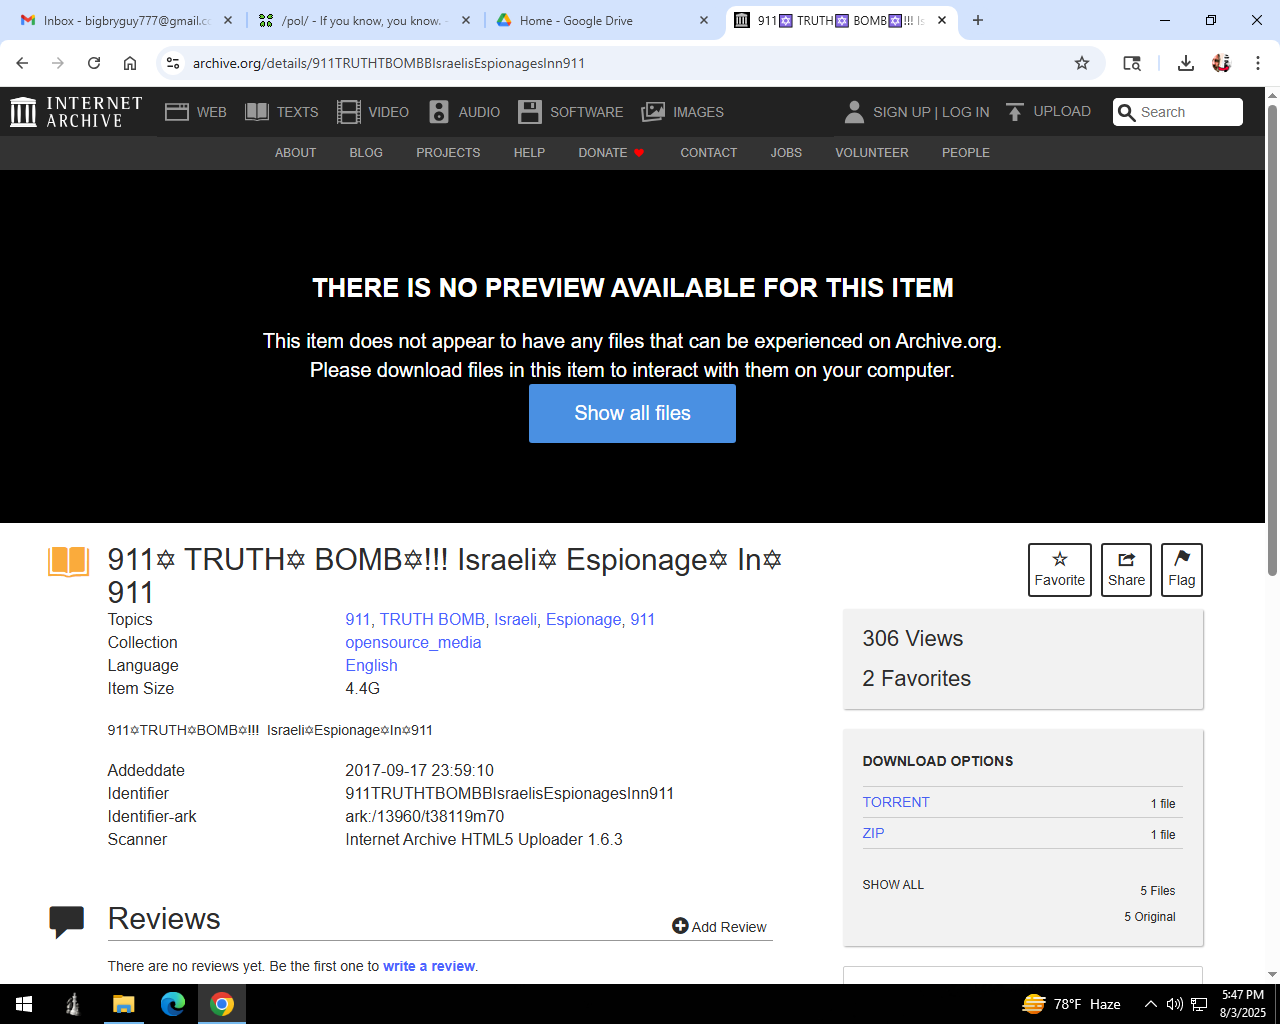
Task: Open the volume control icon
Action: pos(1175,1004)
